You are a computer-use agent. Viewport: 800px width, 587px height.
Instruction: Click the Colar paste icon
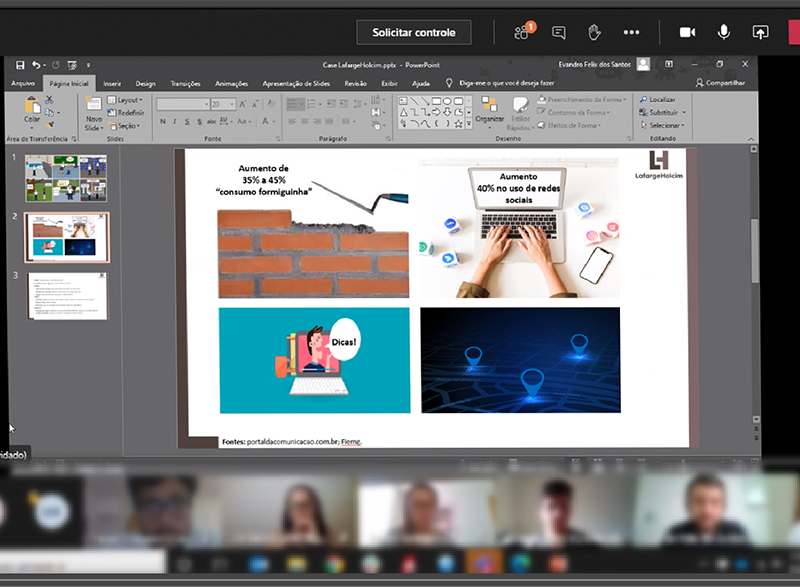[32, 106]
